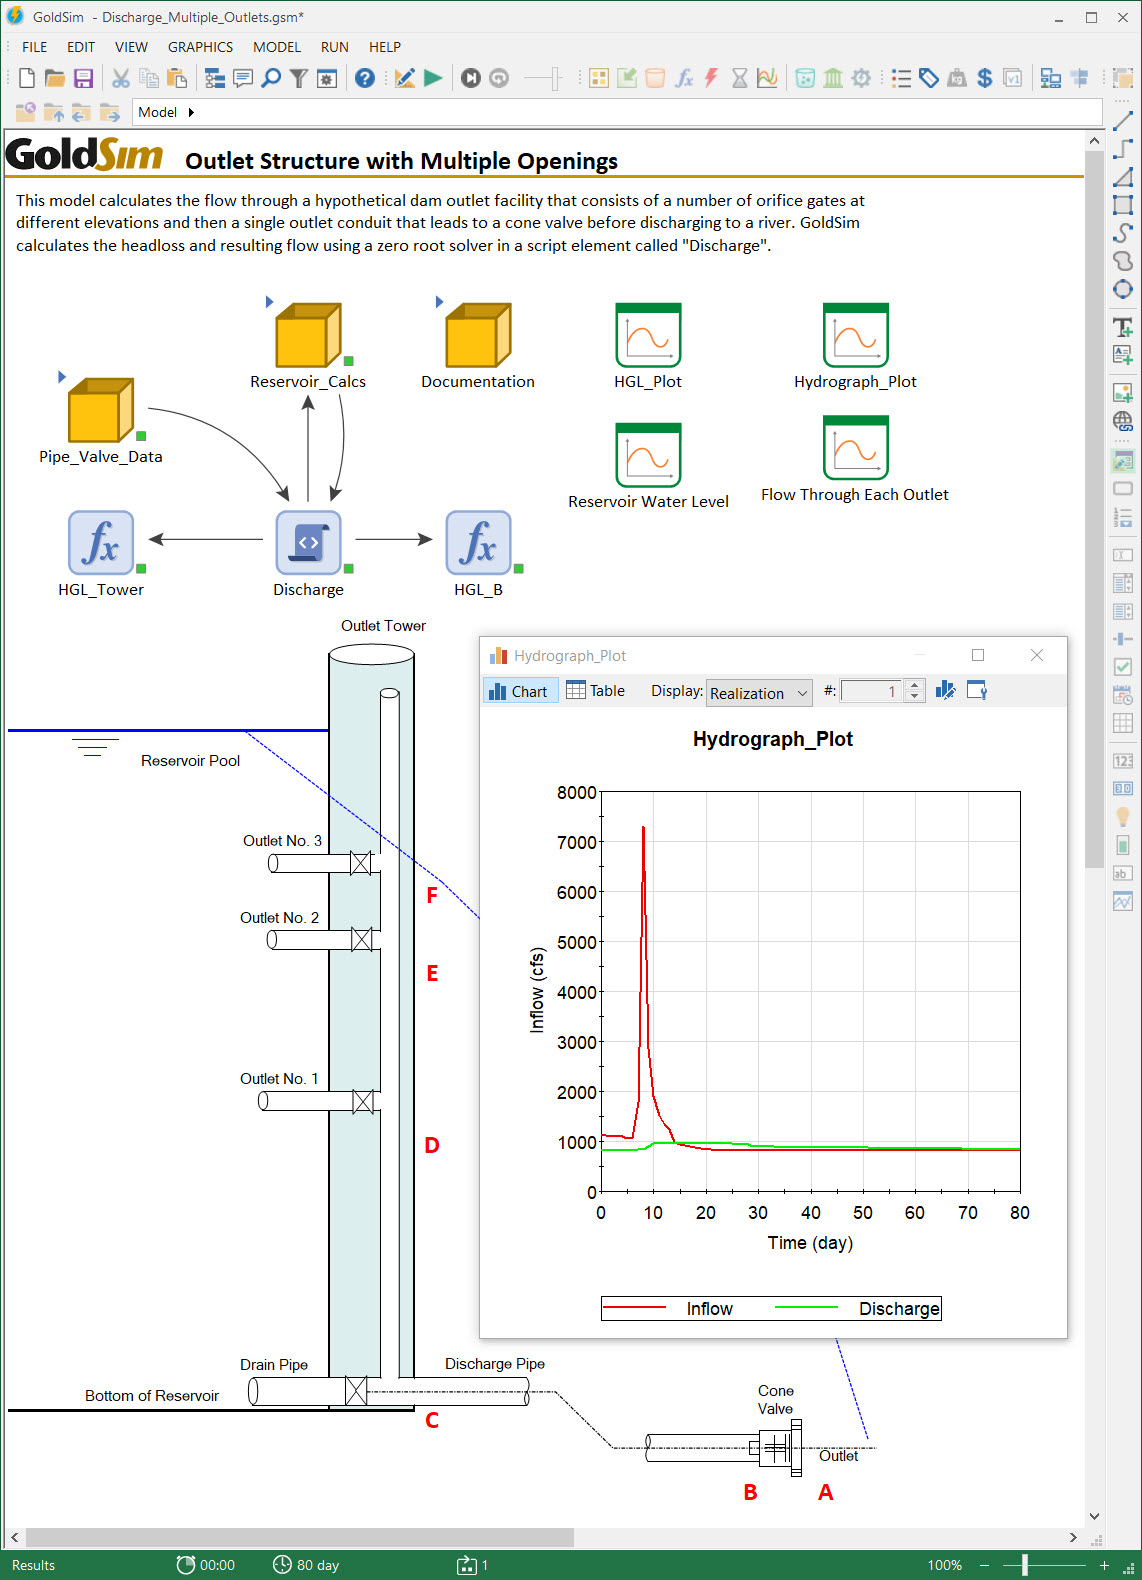
Task: Open the HELP menu
Action: (385, 47)
